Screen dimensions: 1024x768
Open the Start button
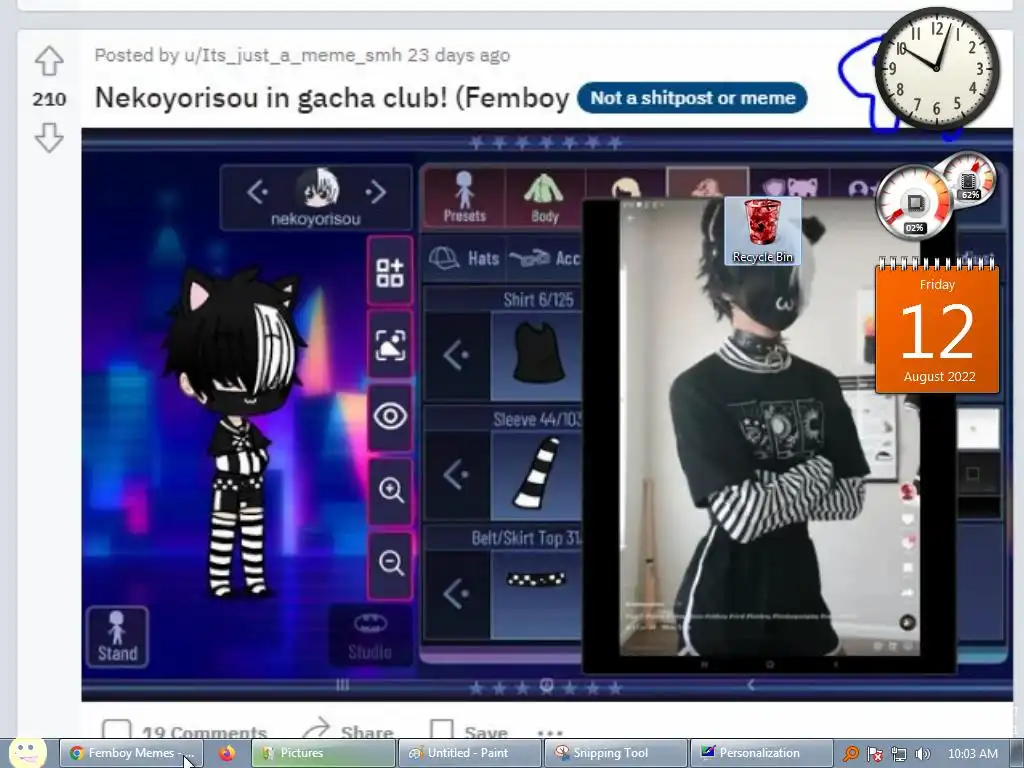(x=27, y=754)
